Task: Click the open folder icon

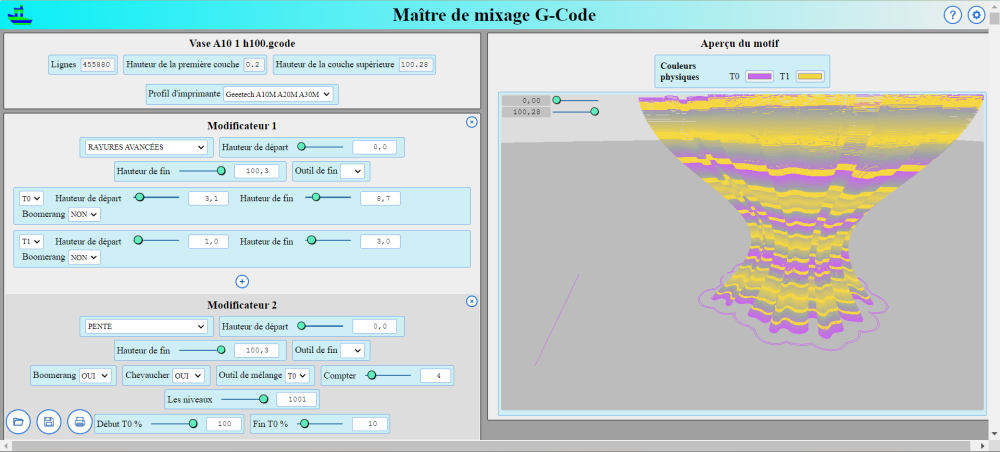Action: point(18,421)
